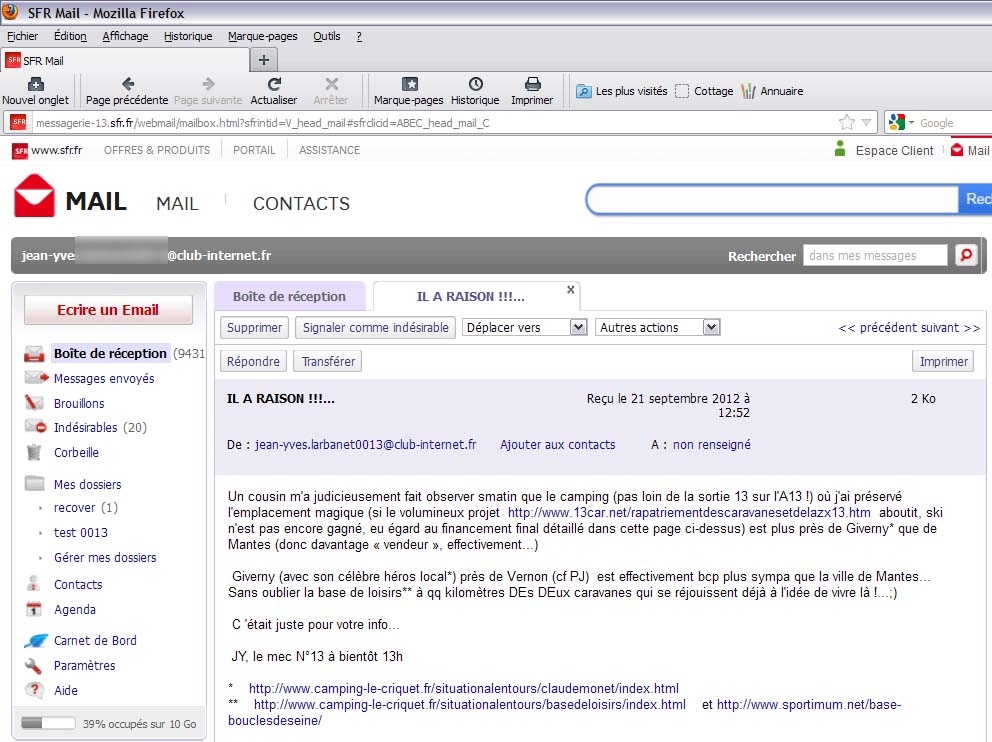Open basedeloisirs camping-le-criquet link
Viewport: 992px width, 742px height.
pyautogui.click(x=469, y=704)
